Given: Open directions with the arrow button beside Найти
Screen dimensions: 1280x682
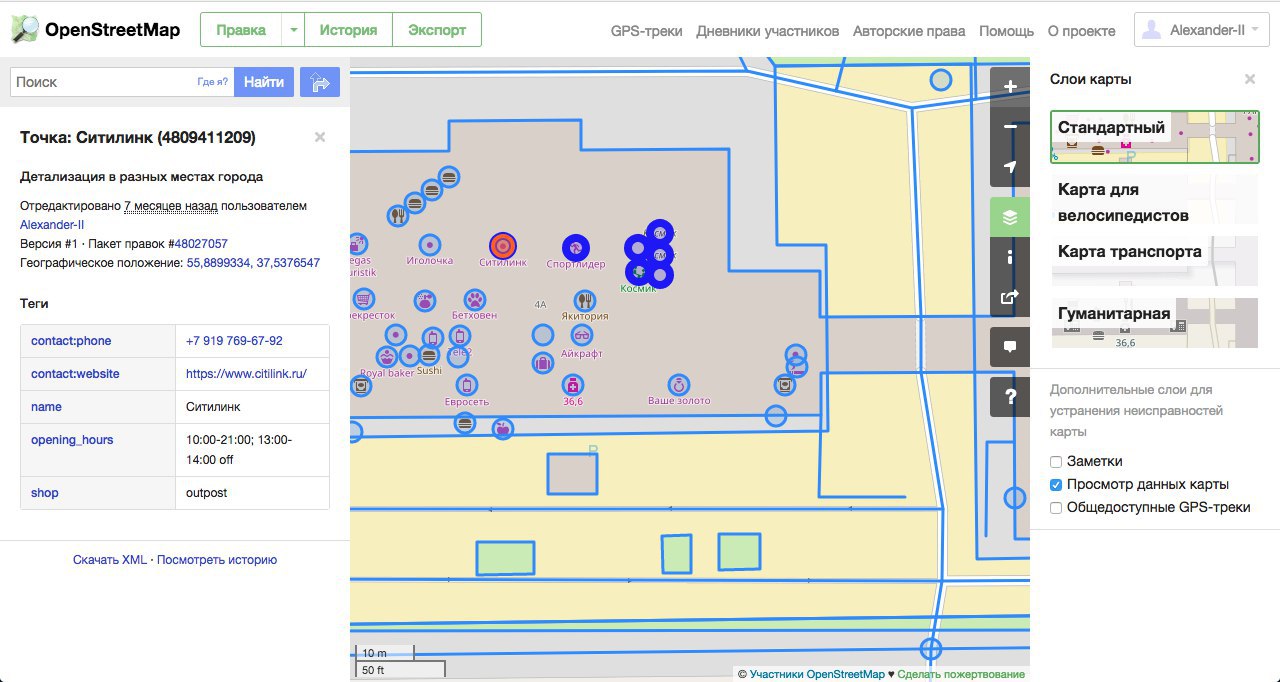Looking at the screenshot, I should click(320, 82).
